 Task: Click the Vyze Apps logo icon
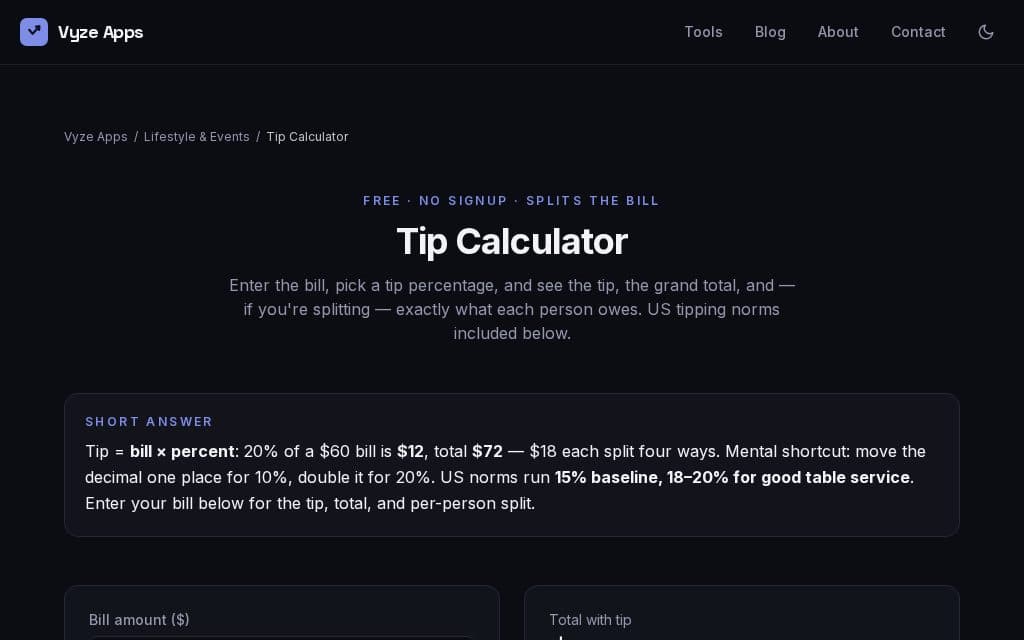pos(34,32)
